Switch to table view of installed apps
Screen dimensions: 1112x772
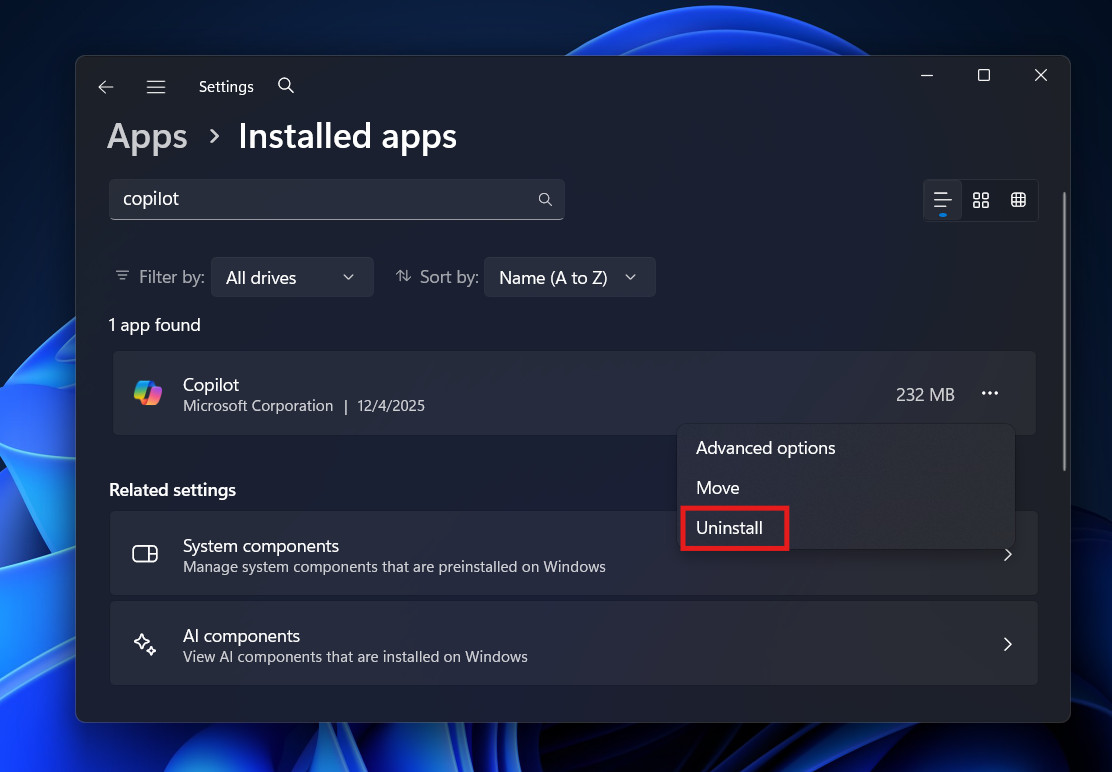1018,200
